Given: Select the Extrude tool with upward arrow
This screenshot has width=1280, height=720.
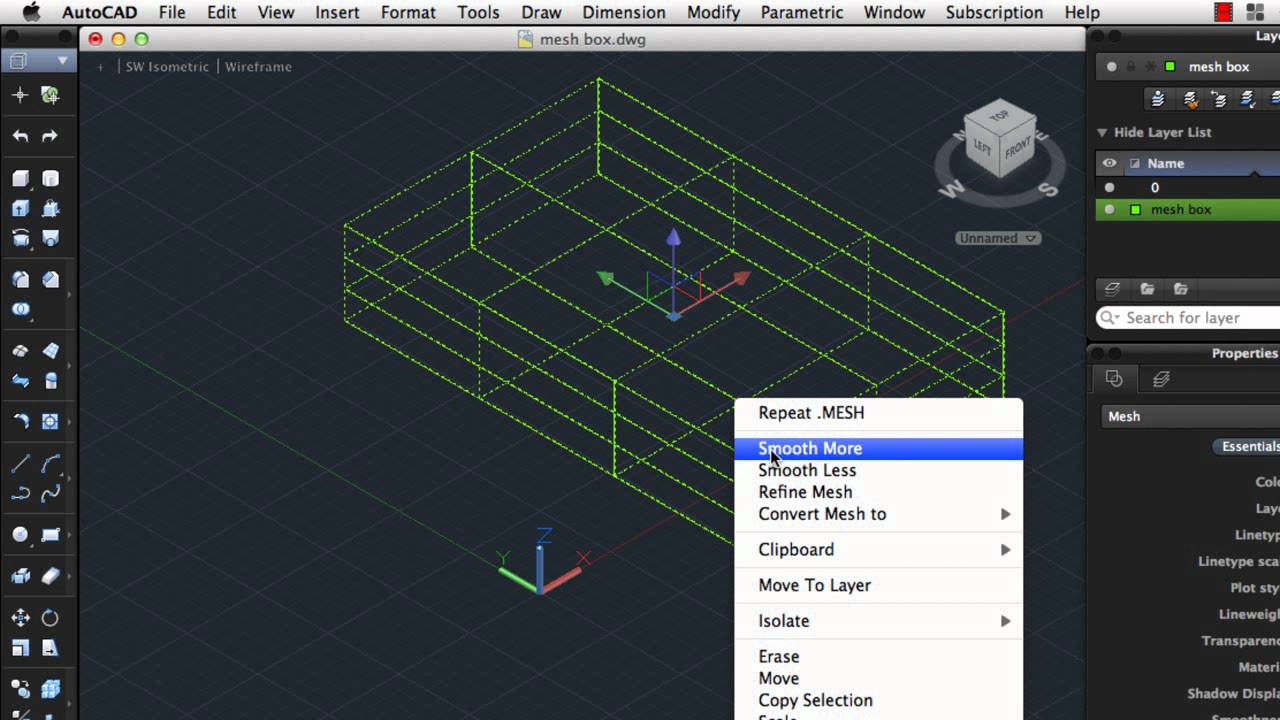Looking at the screenshot, I should click(x=20, y=209).
